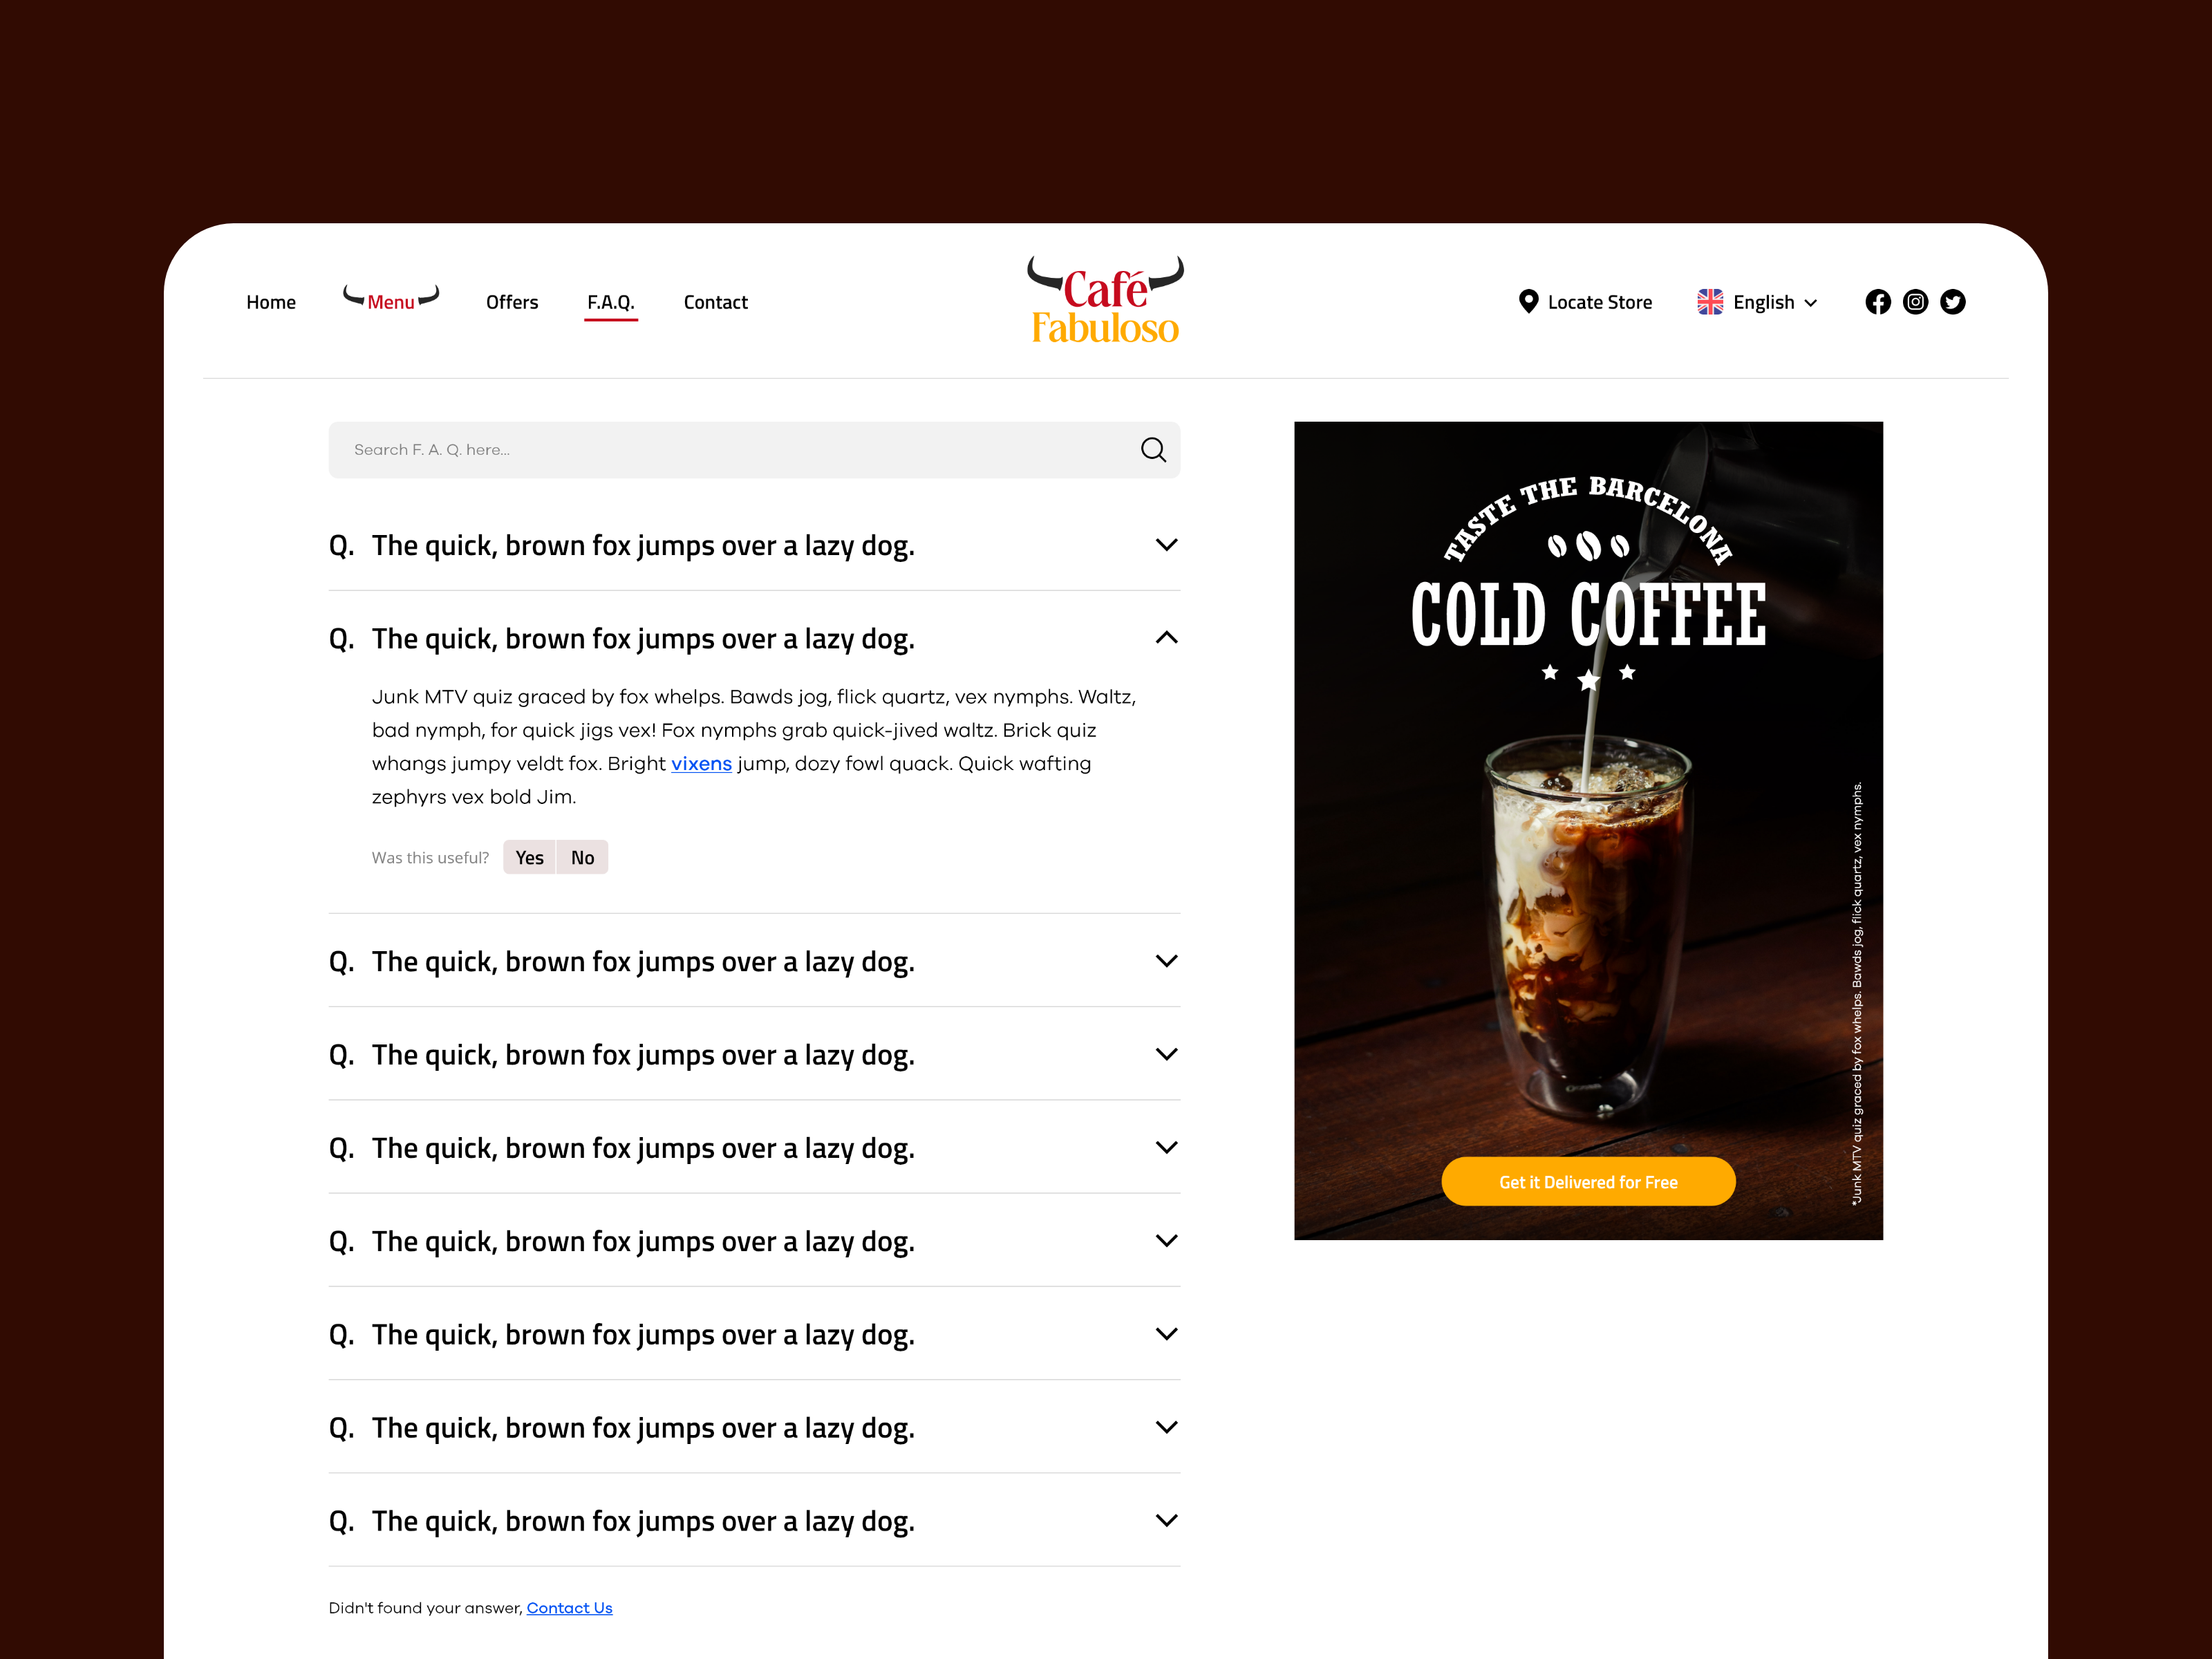Collapse the expanded second FAQ question
Screen dimensions: 2212x1659
coord(1166,638)
